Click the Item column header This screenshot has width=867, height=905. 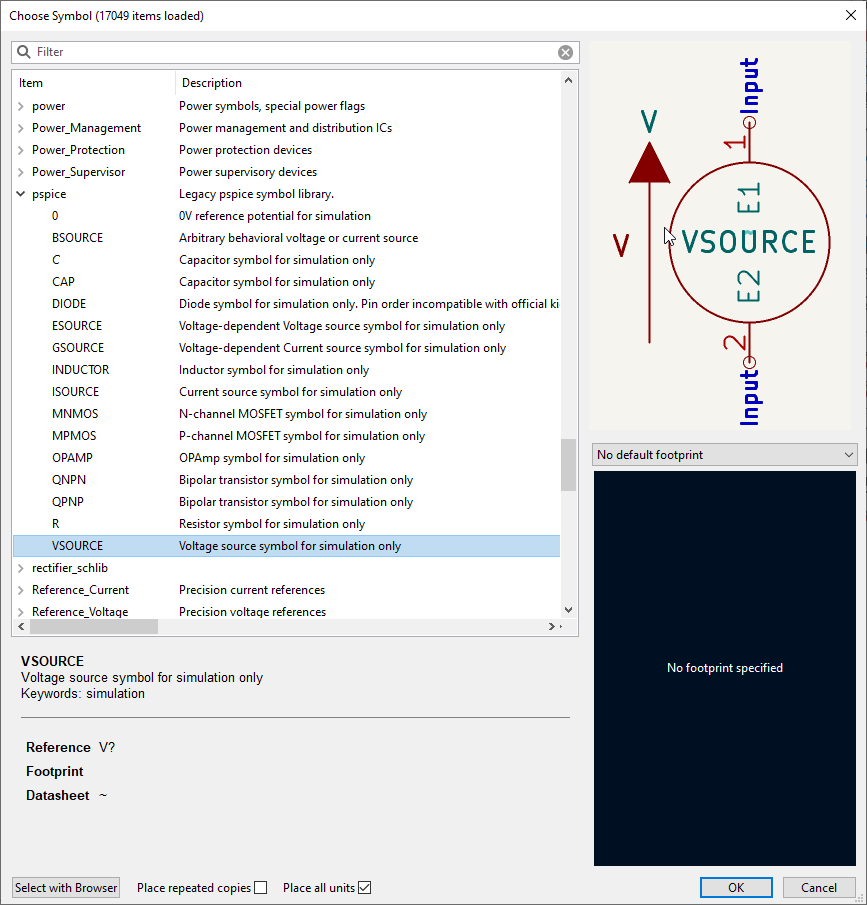pyautogui.click(x=95, y=83)
